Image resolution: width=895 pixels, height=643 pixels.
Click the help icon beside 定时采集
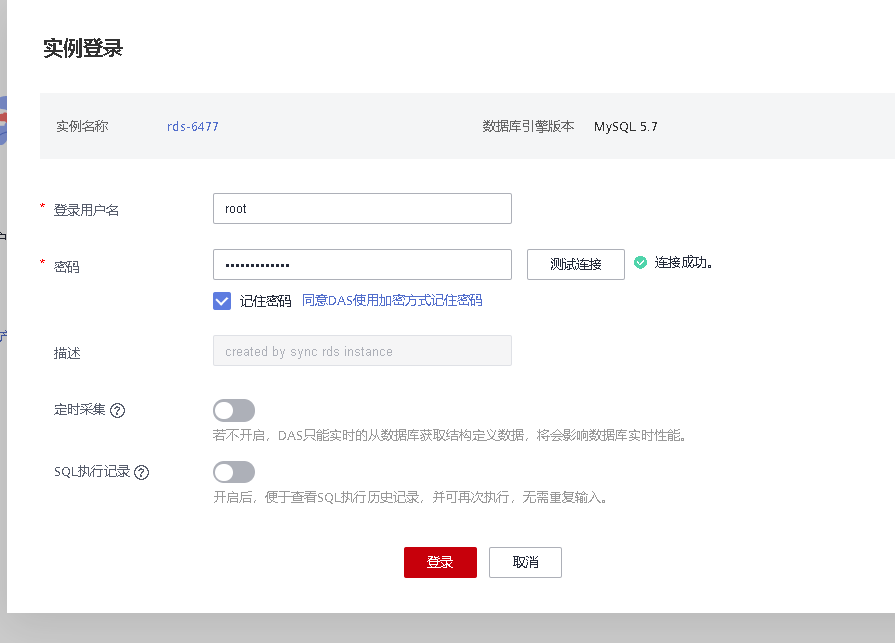(x=118, y=410)
